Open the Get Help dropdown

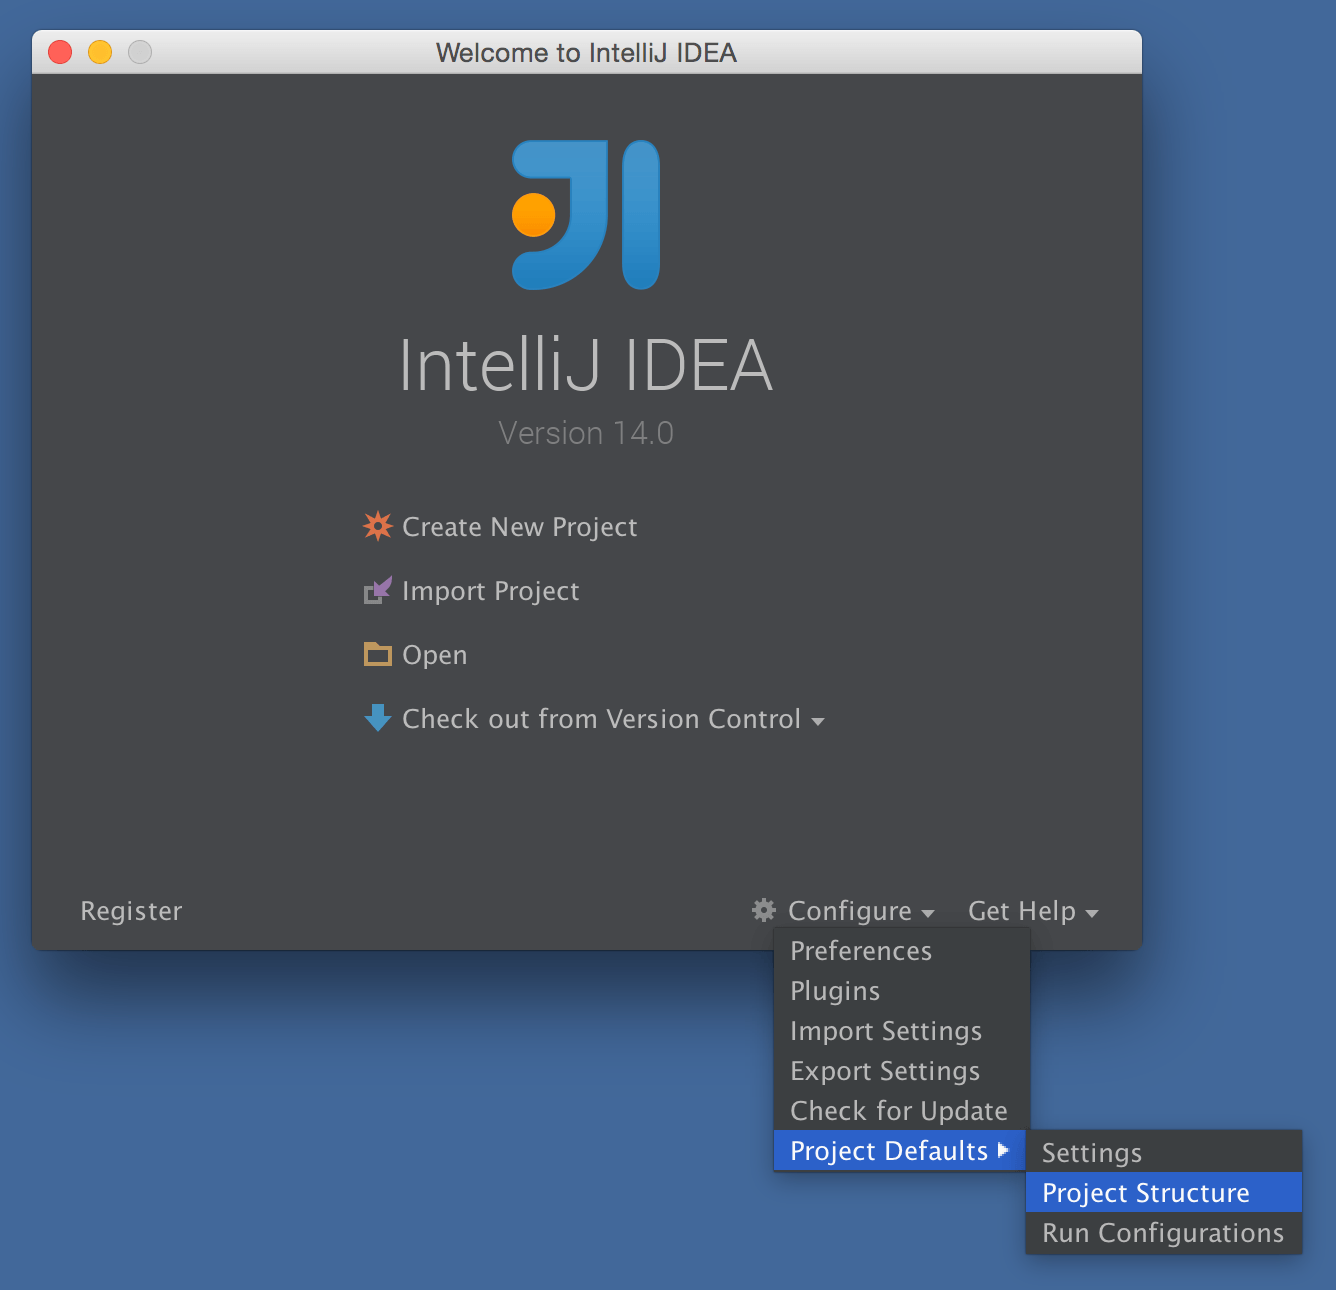pyautogui.click(x=1021, y=911)
